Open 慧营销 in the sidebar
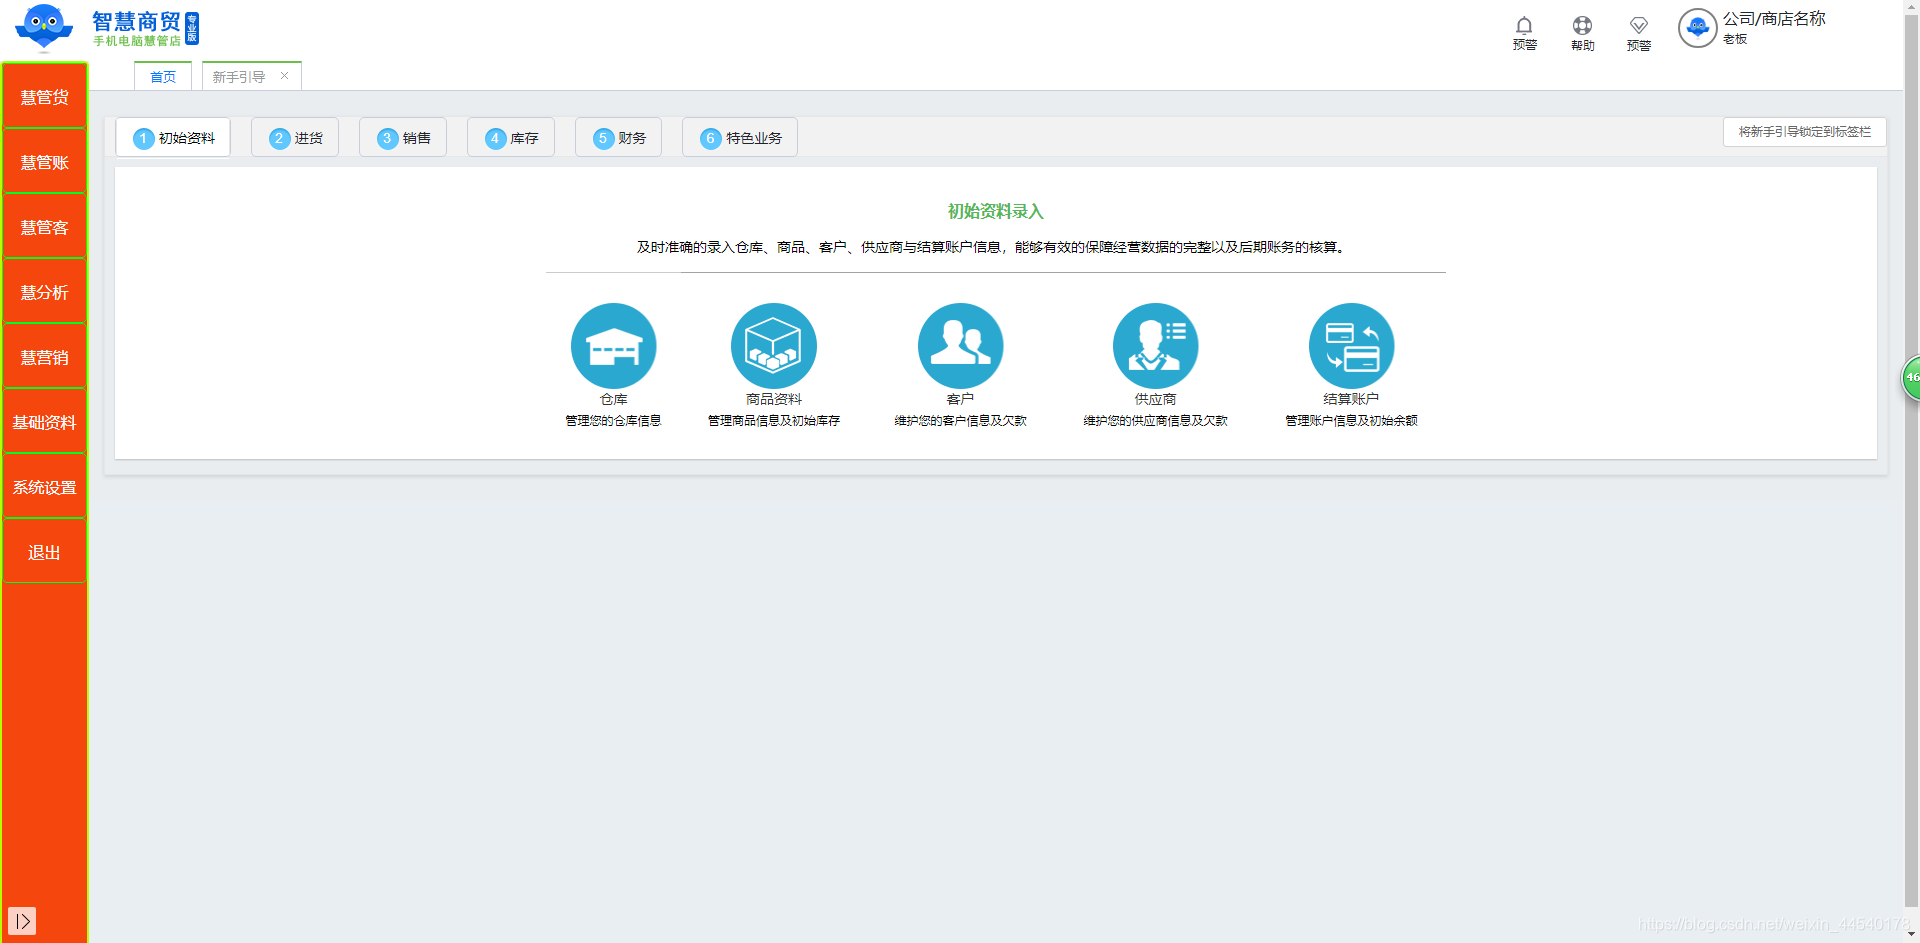1920x943 pixels. pyautogui.click(x=45, y=357)
